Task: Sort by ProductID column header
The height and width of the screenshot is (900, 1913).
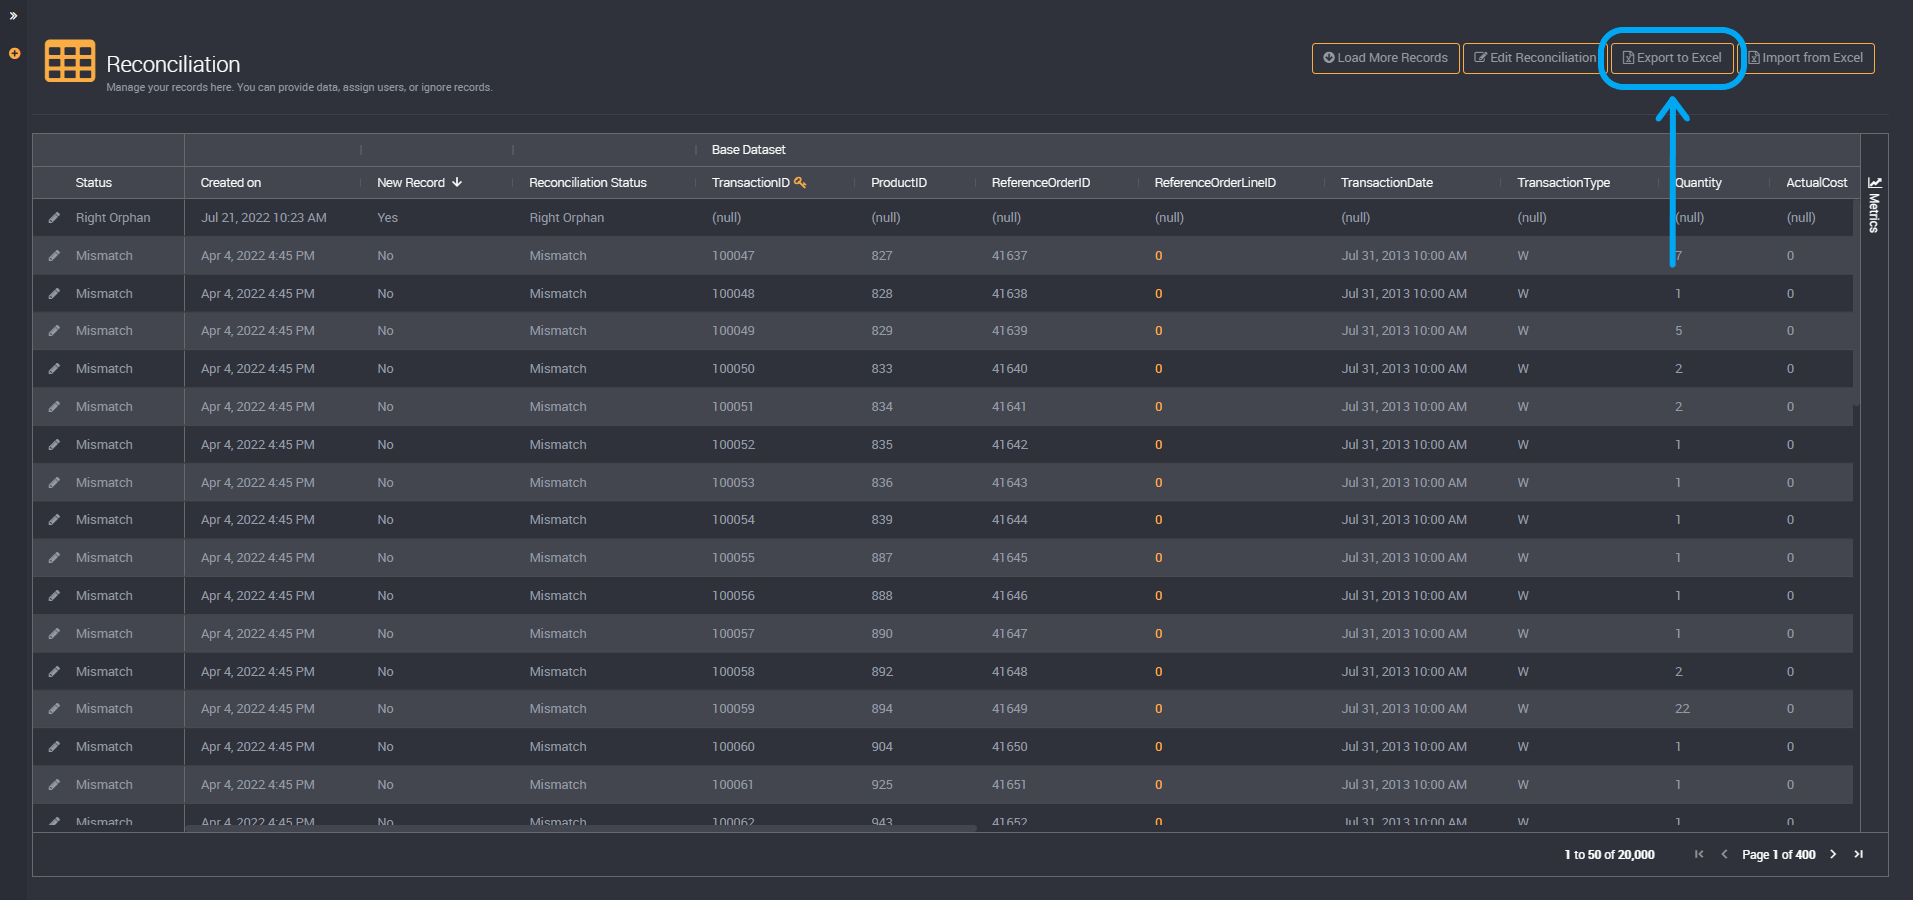Action: pos(899,183)
